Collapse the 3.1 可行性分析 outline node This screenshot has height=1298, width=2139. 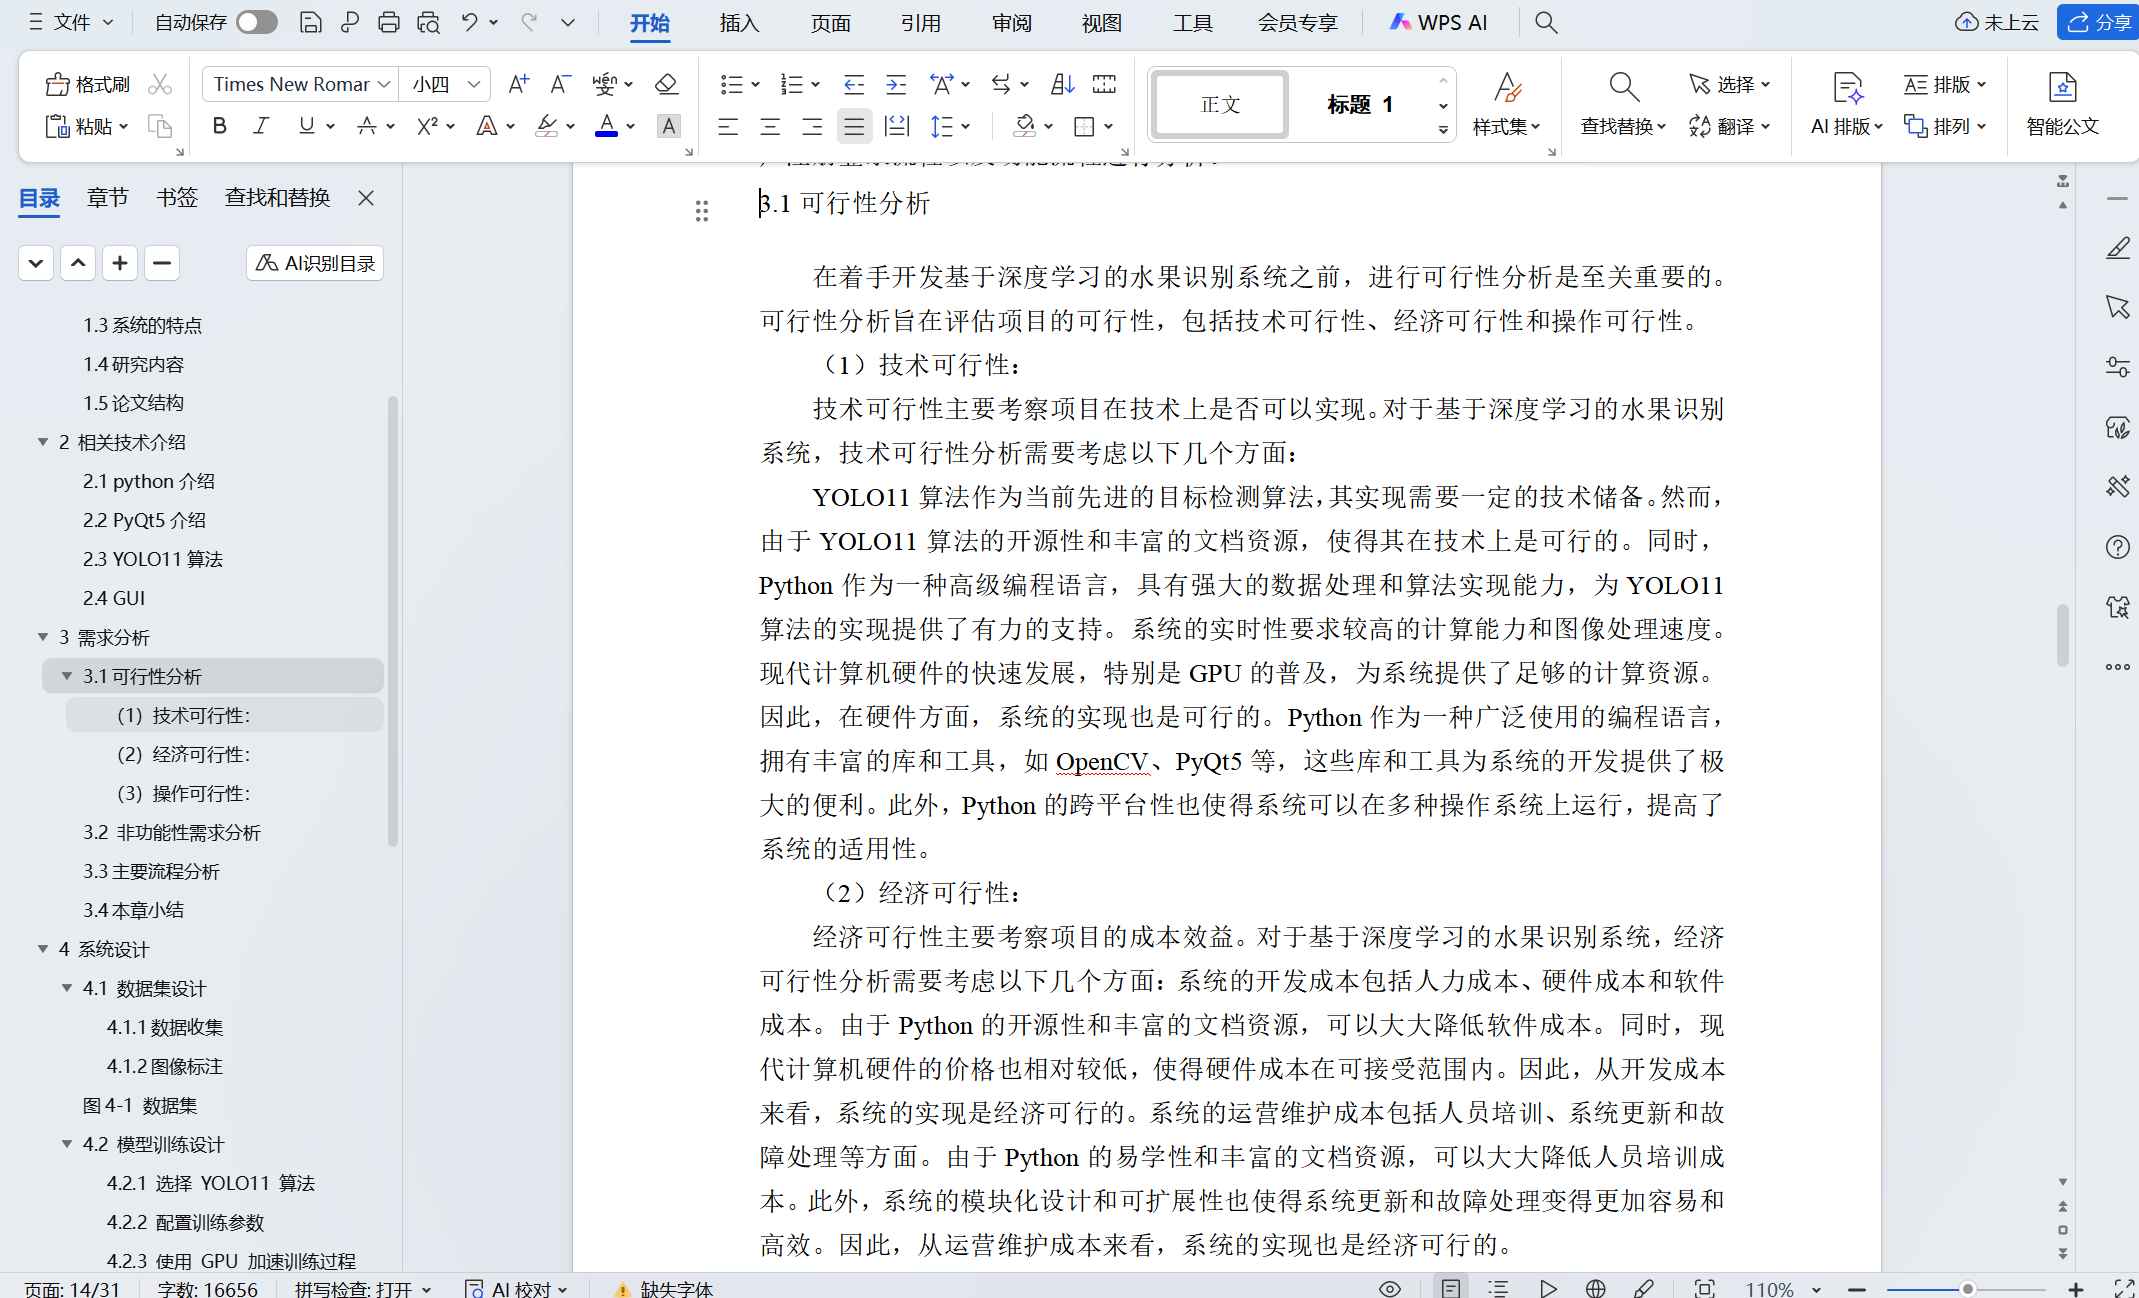[67, 676]
